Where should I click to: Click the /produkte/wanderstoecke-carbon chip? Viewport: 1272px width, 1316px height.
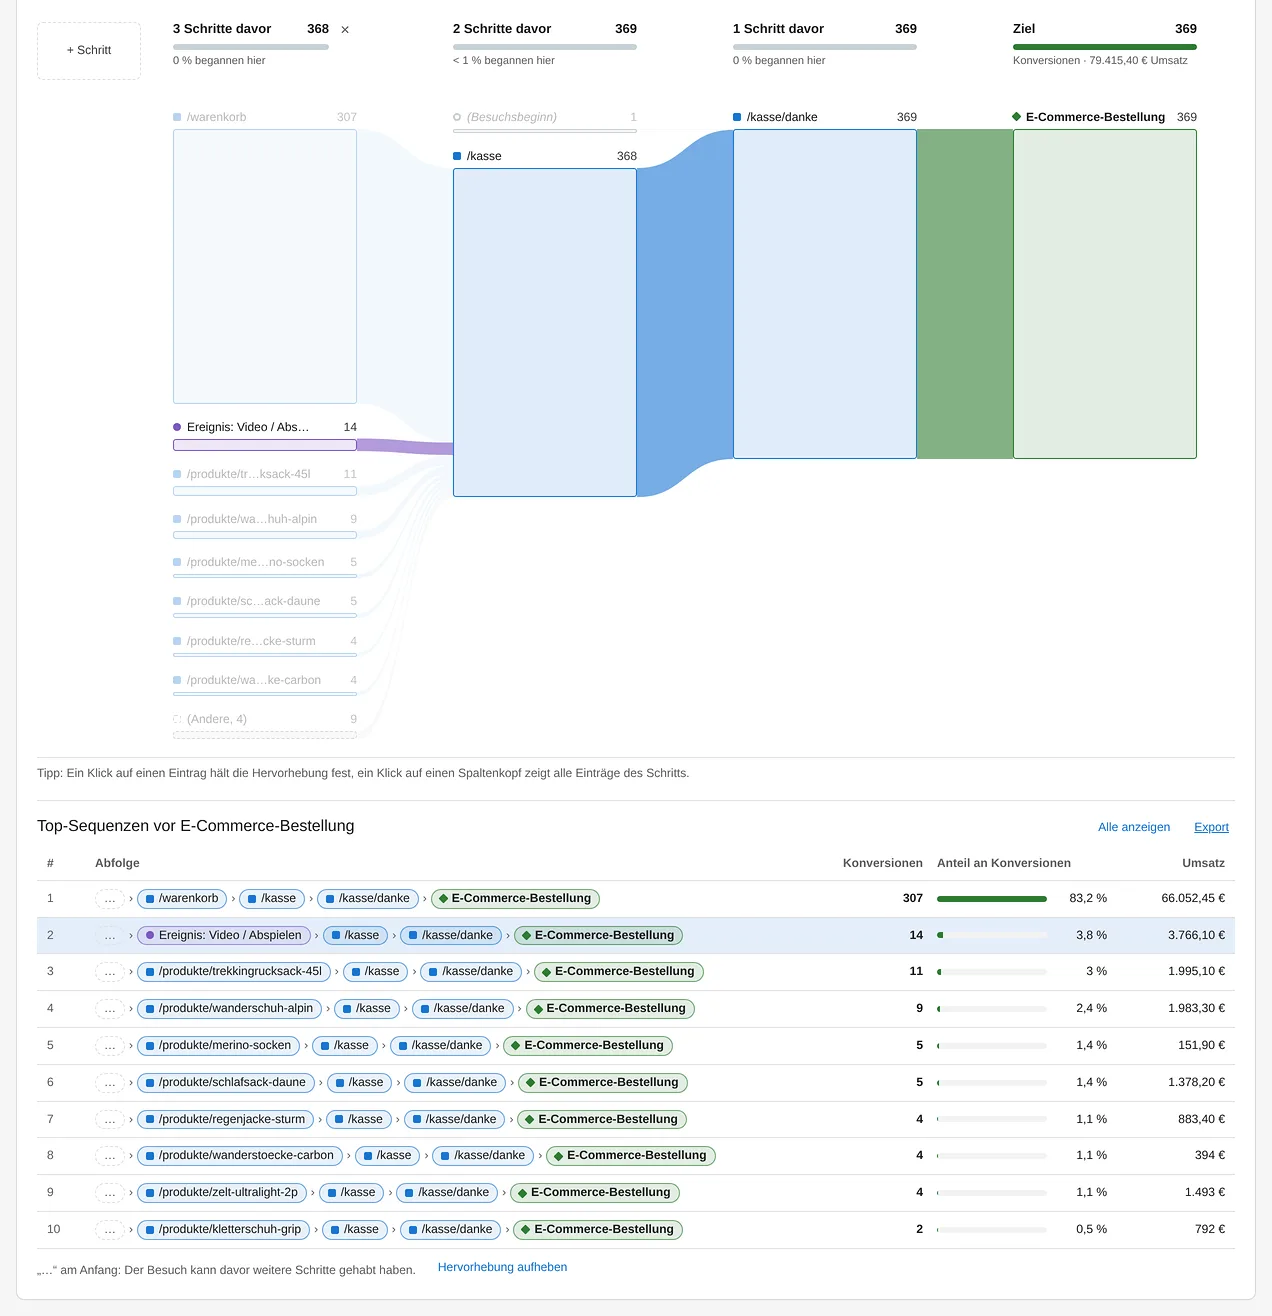point(240,1156)
